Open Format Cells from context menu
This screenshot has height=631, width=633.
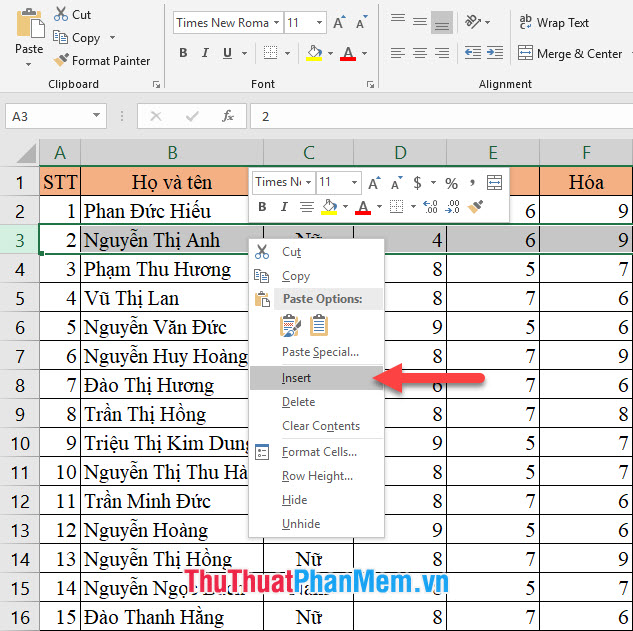click(316, 452)
